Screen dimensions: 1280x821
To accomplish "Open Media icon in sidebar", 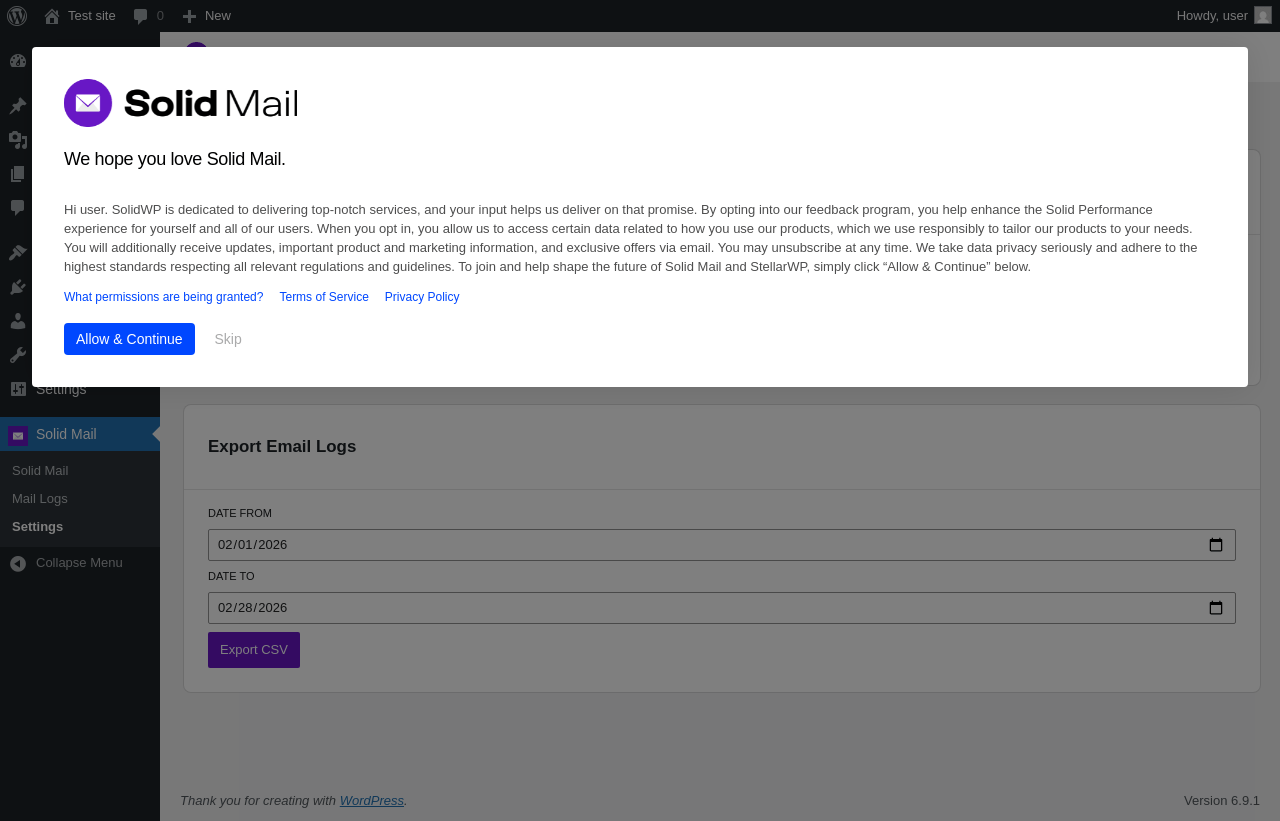I will coord(18,140).
